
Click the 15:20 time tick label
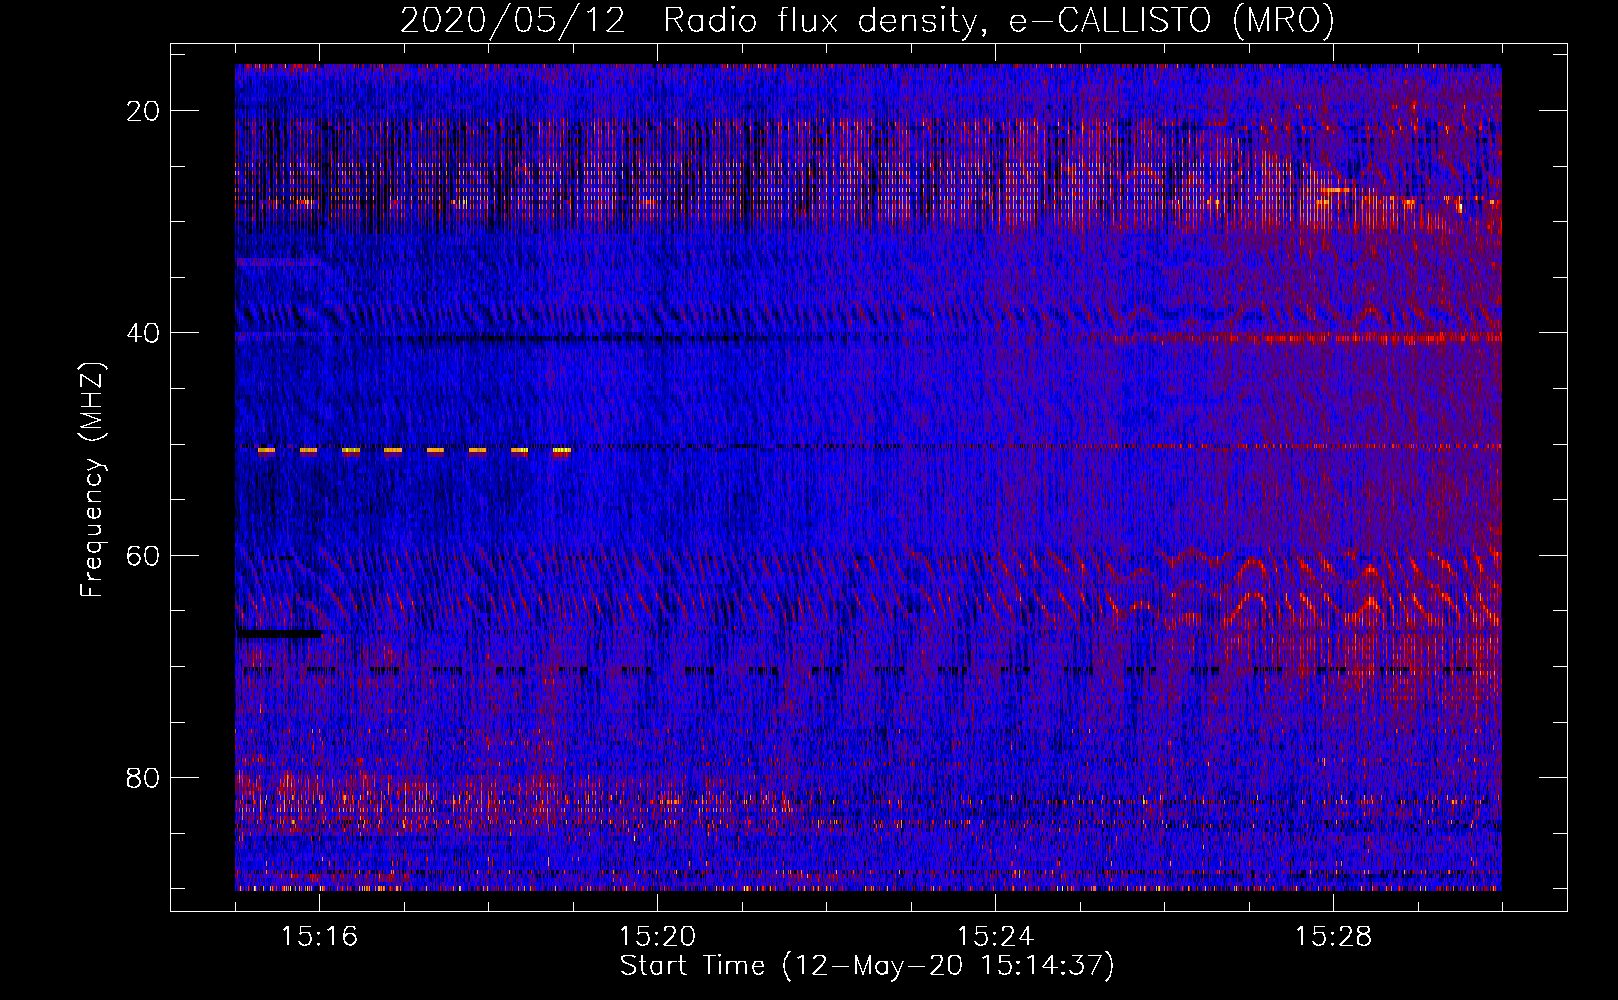pos(657,937)
